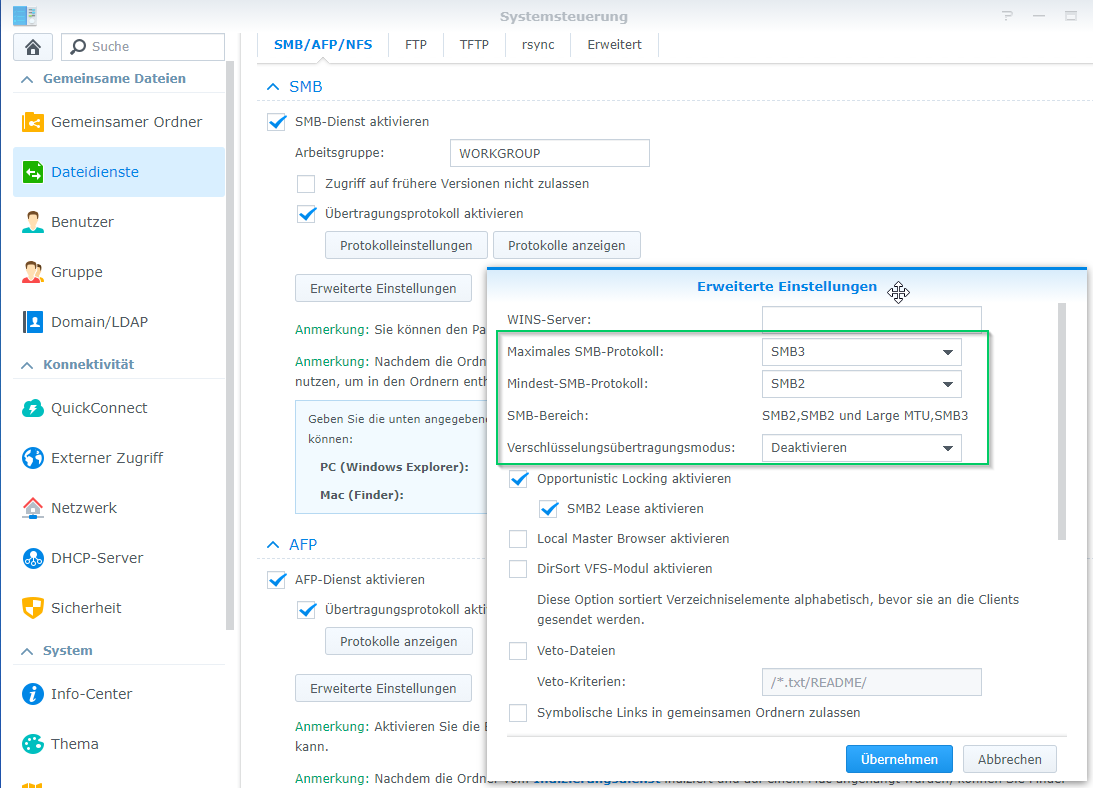Select Gemeinsamer Ordner folder icon
1093x788 pixels.
[33, 122]
